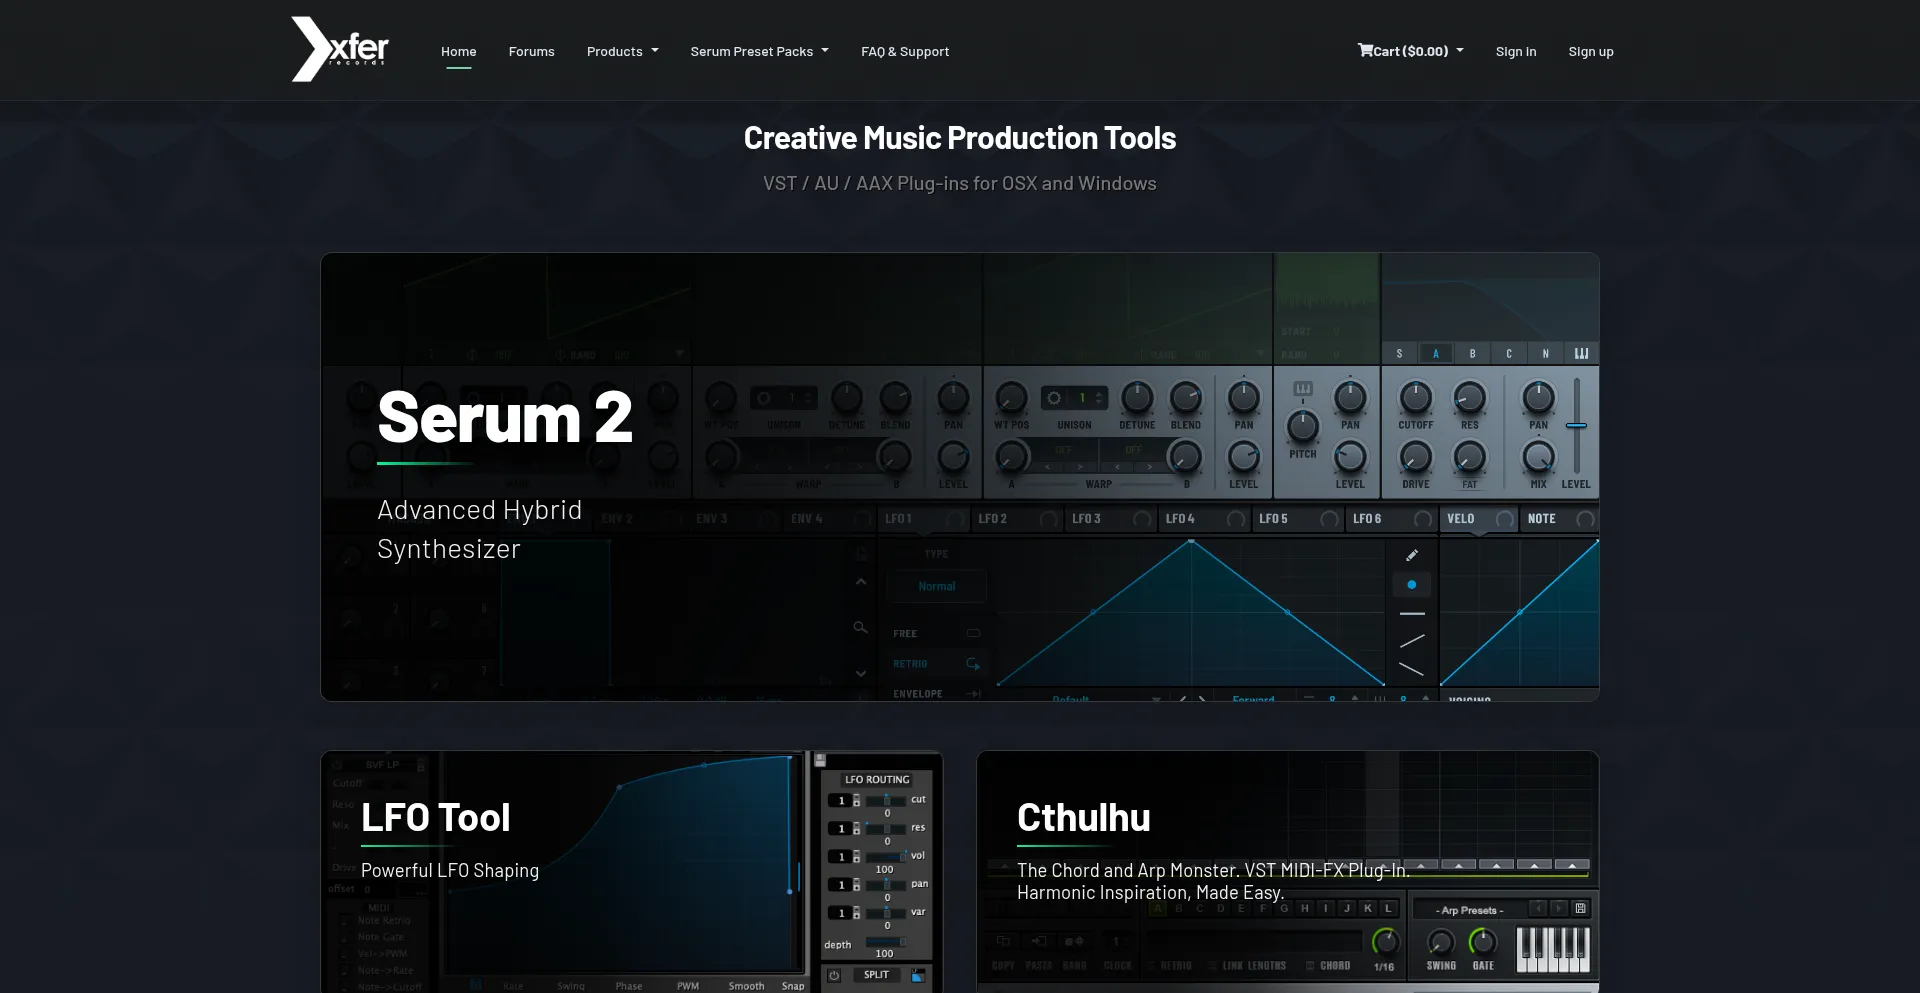The height and width of the screenshot is (993, 1920).
Task: Click the LFO Tool power icon beside SPLIT
Action: pyautogui.click(x=834, y=975)
